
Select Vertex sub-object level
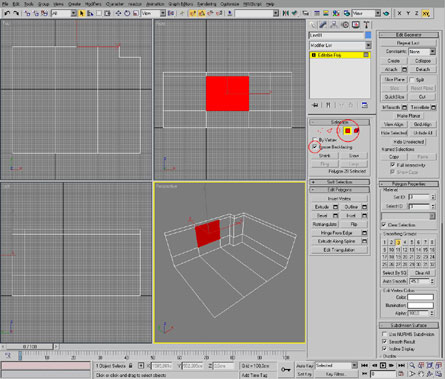[320, 131]
